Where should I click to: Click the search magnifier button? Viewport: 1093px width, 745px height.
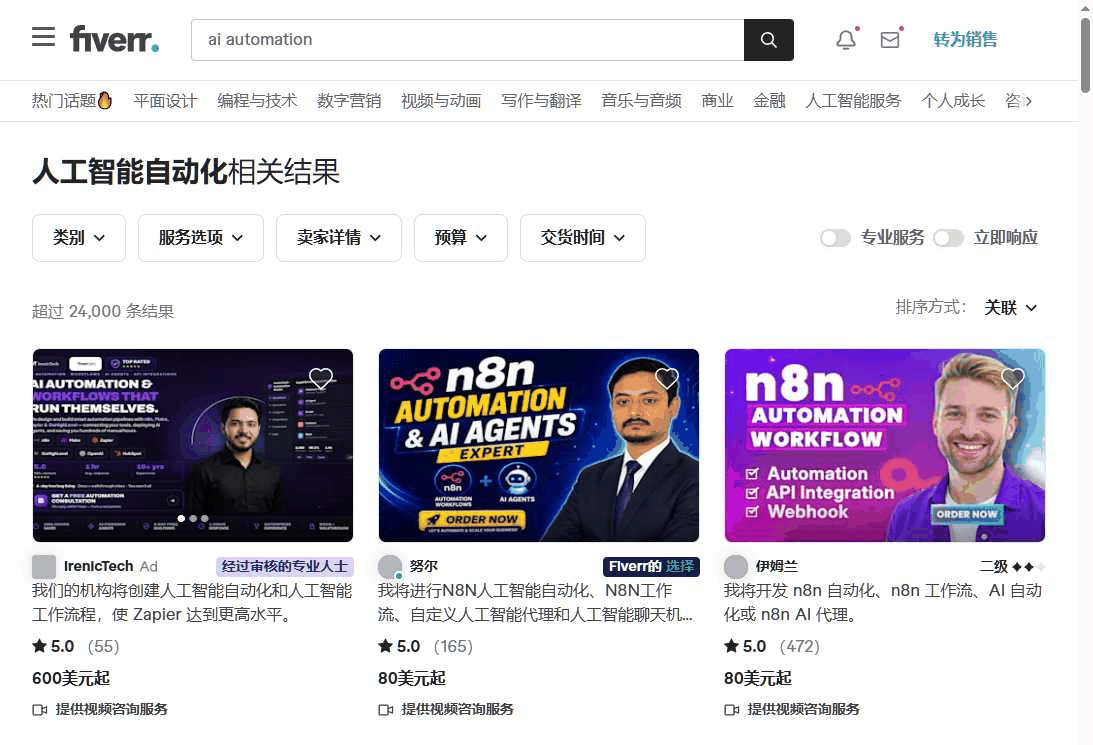point(768,40)
